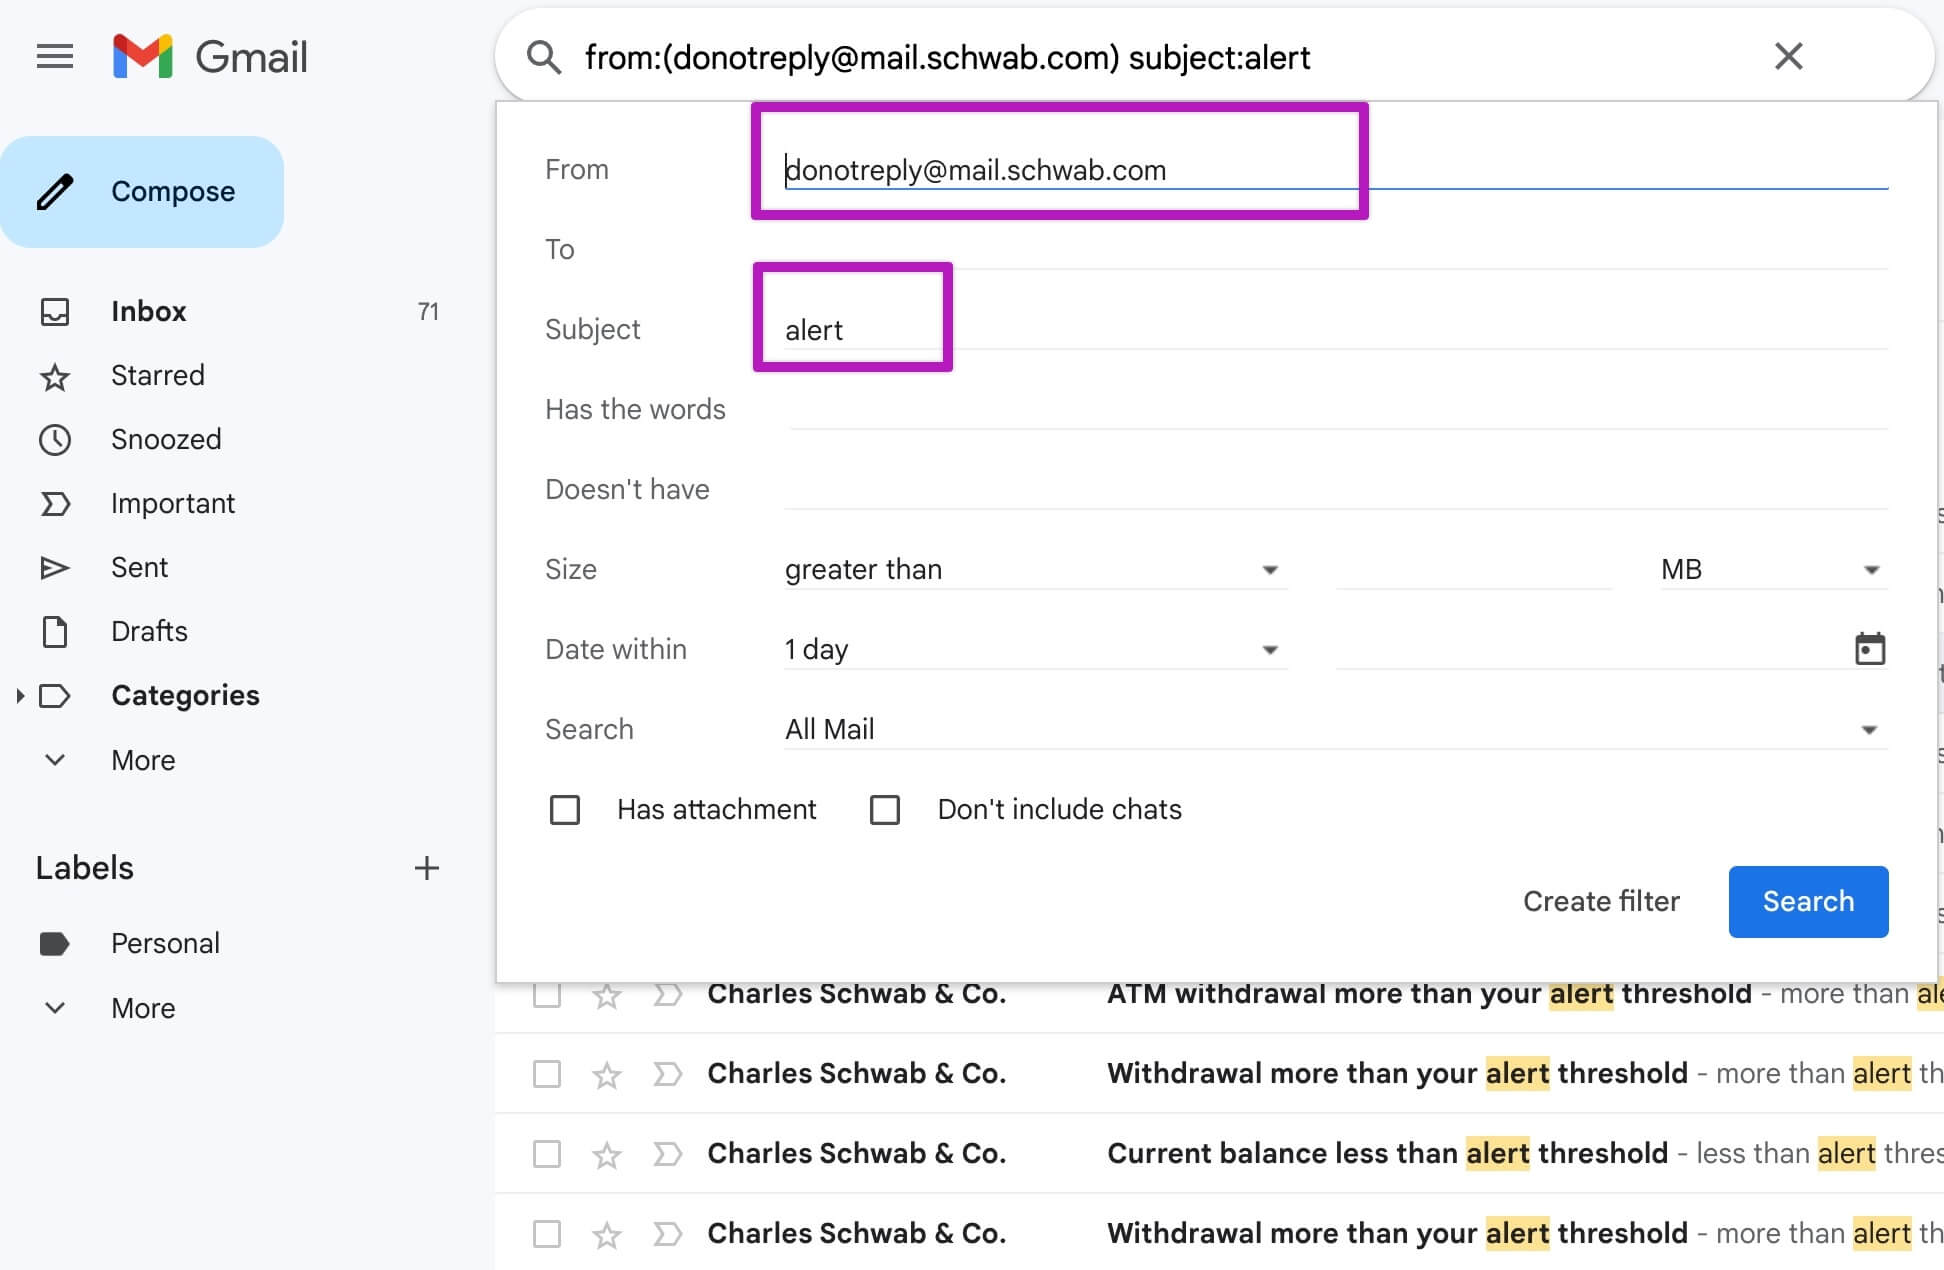Click the Doesn't have field
The width and height of the screenshot is (1944, 1270).
[1336, 489]
